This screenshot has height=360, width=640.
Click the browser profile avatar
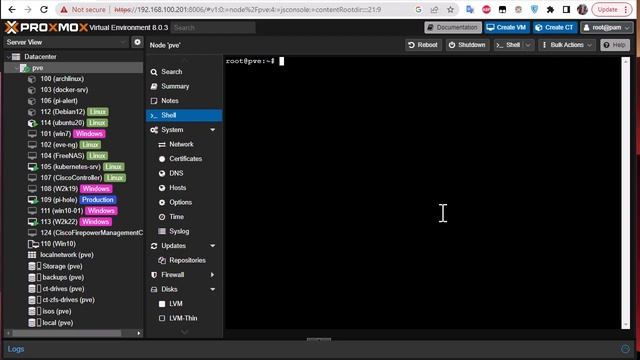[582, 9]
